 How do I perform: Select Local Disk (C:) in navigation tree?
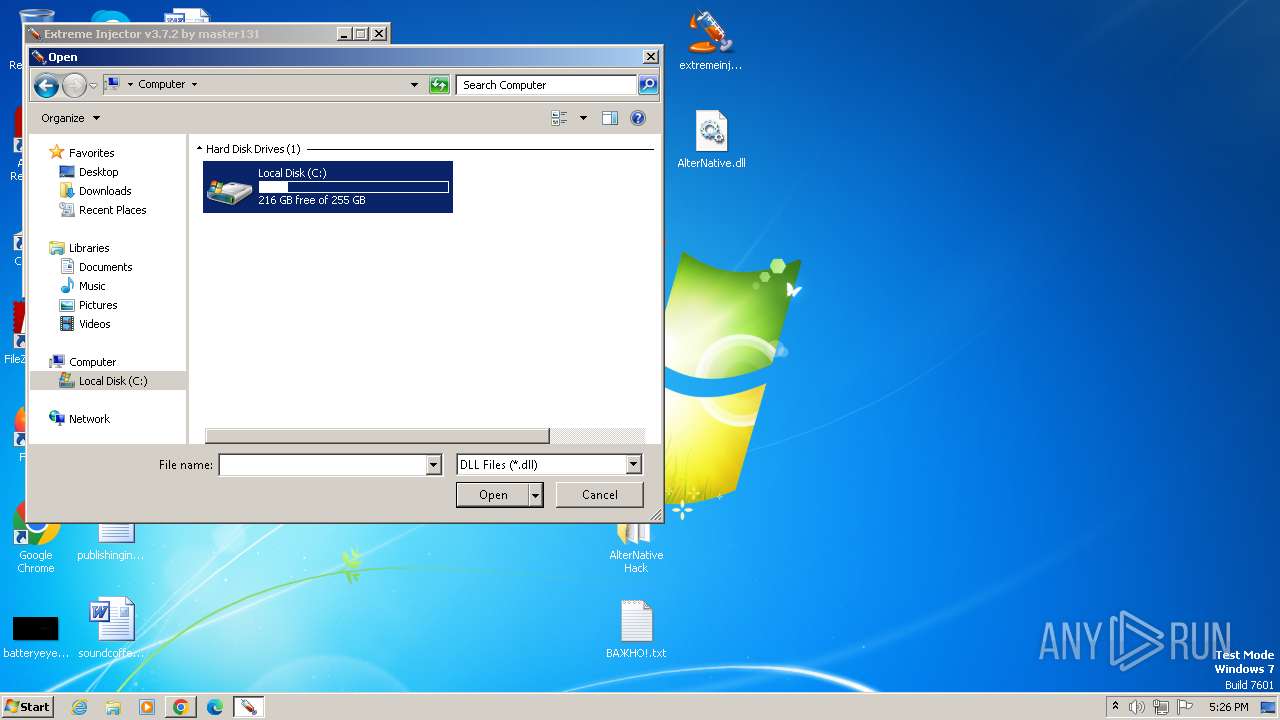(108, 381)
